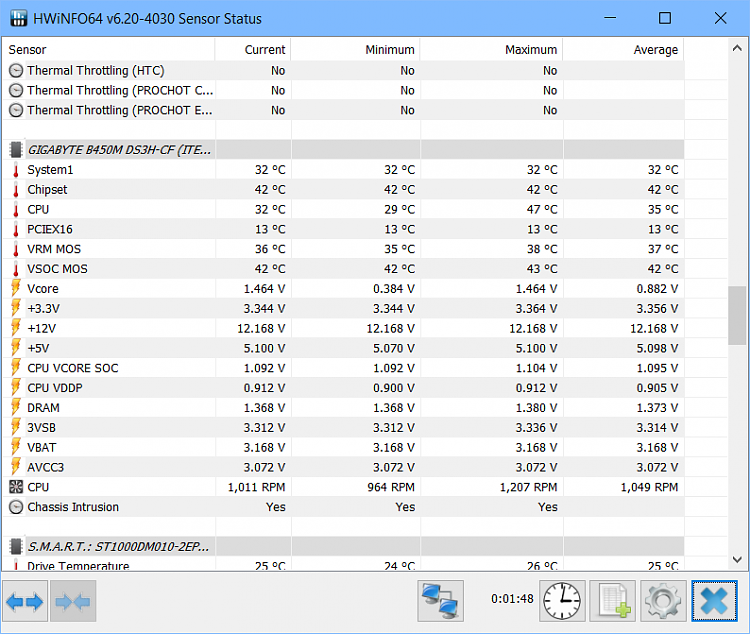Click the 1,011 RPM current fan value
The image size is (750, 634).
point(256,487)
